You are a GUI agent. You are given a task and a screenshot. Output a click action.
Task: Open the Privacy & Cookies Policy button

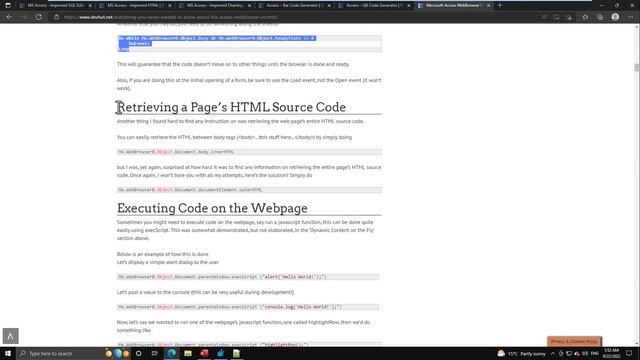pyautogui.click(x=574, y=341)
